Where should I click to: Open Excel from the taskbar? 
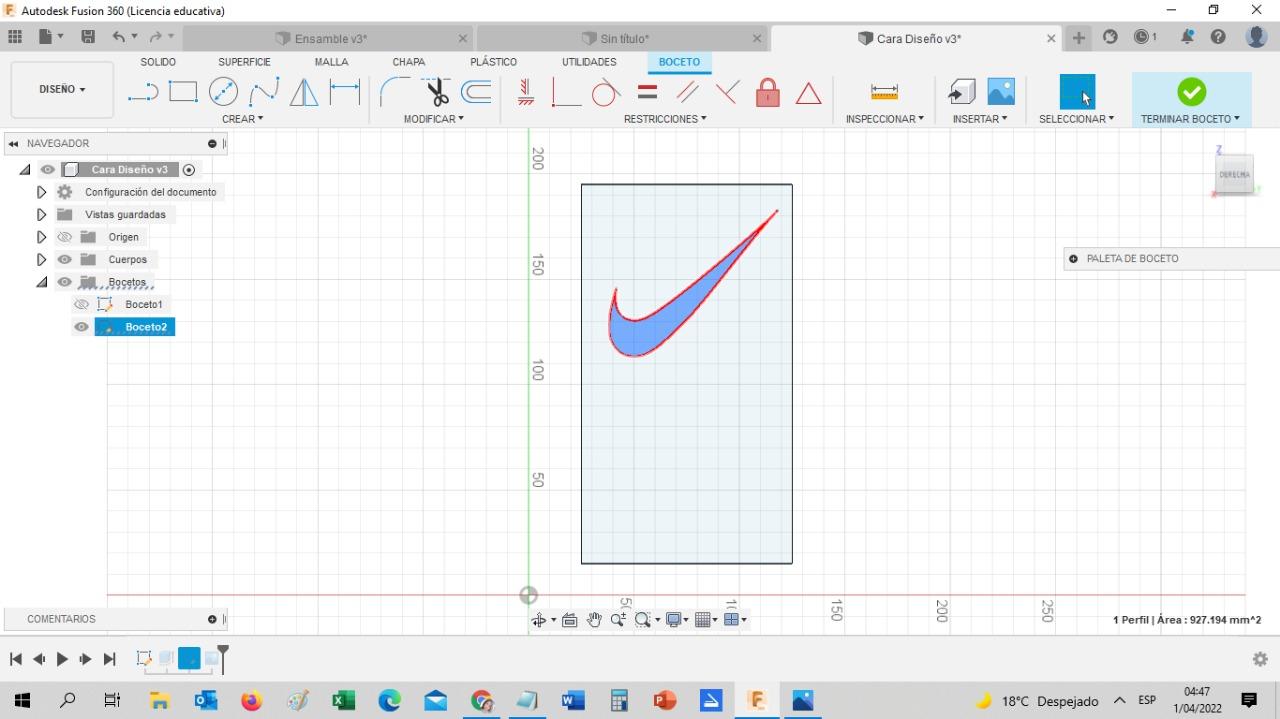(x=343, y=701)
